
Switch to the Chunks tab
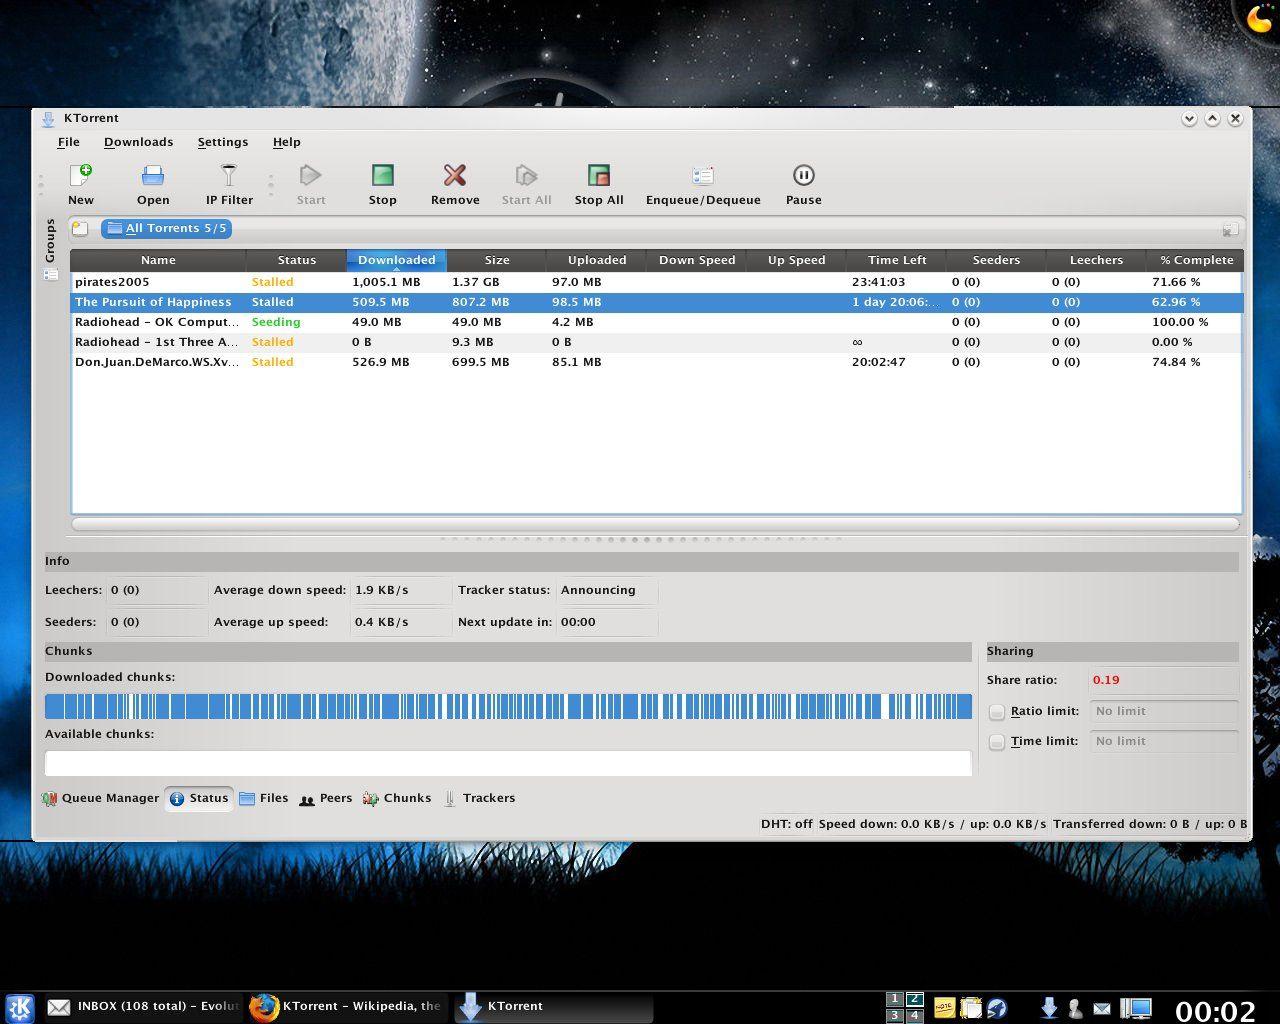click(x=397, y=798)
